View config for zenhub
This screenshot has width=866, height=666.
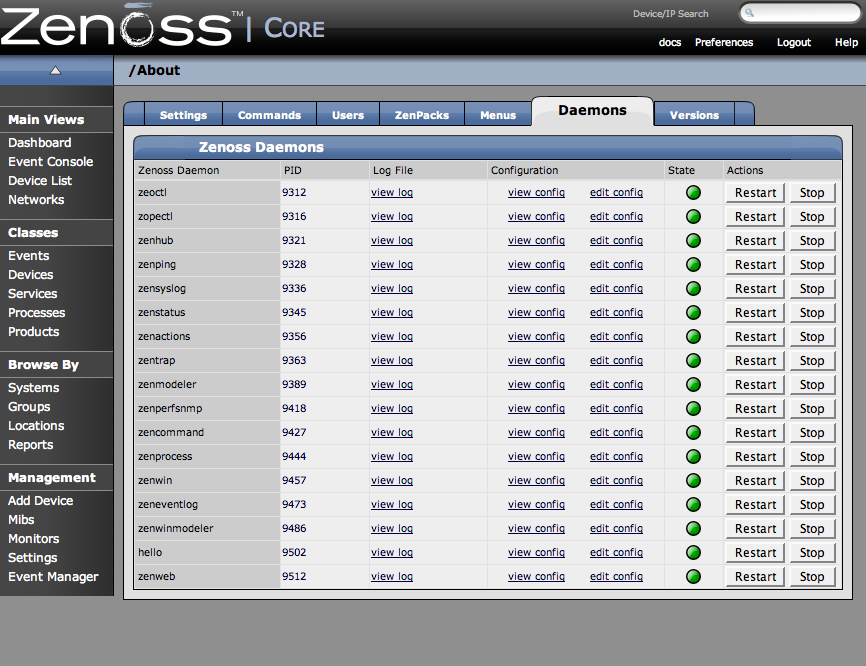tap(536, 241)
